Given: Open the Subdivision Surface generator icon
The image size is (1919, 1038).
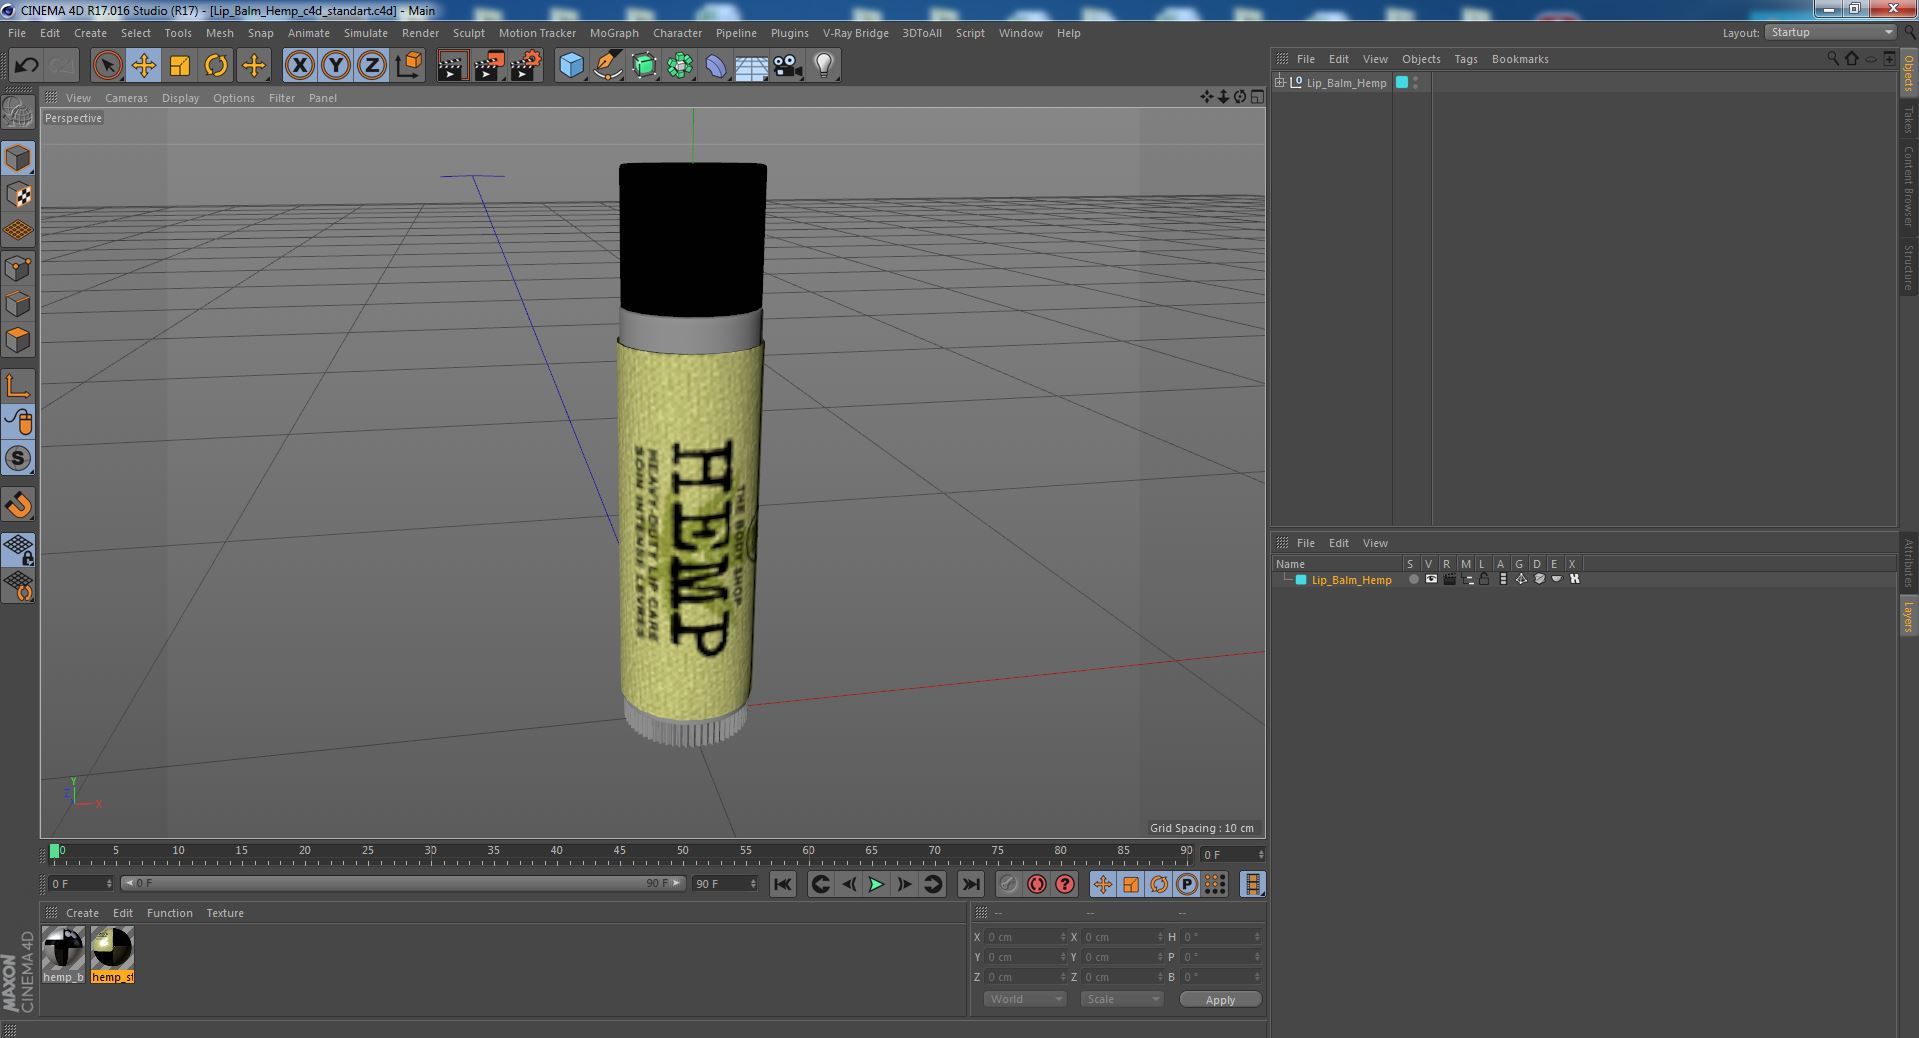Looking at the screenshot, I should [x=644, y=66].
